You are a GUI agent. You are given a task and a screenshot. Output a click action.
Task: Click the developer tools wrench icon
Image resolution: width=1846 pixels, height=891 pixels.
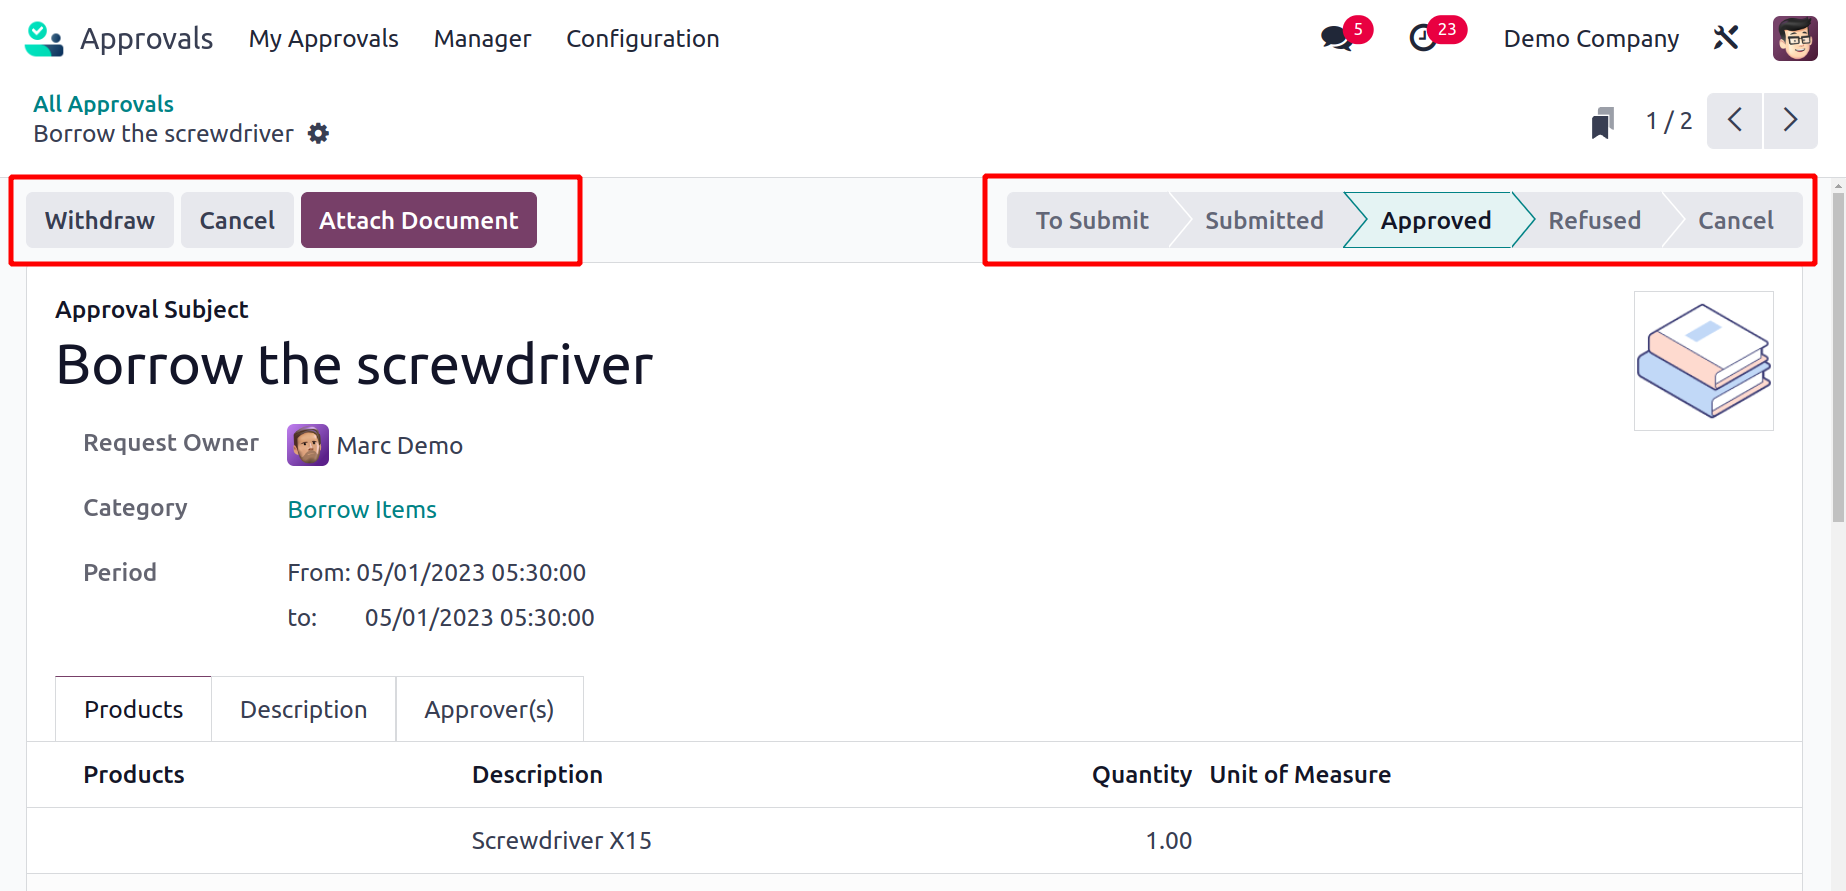coord(1726,38)
